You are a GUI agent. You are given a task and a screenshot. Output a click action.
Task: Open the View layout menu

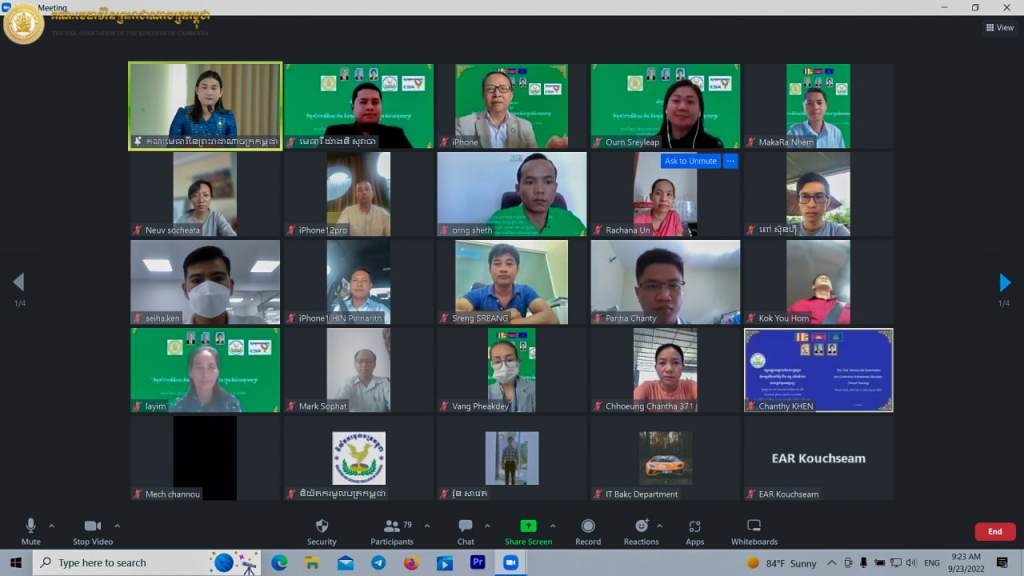[999, 28]
